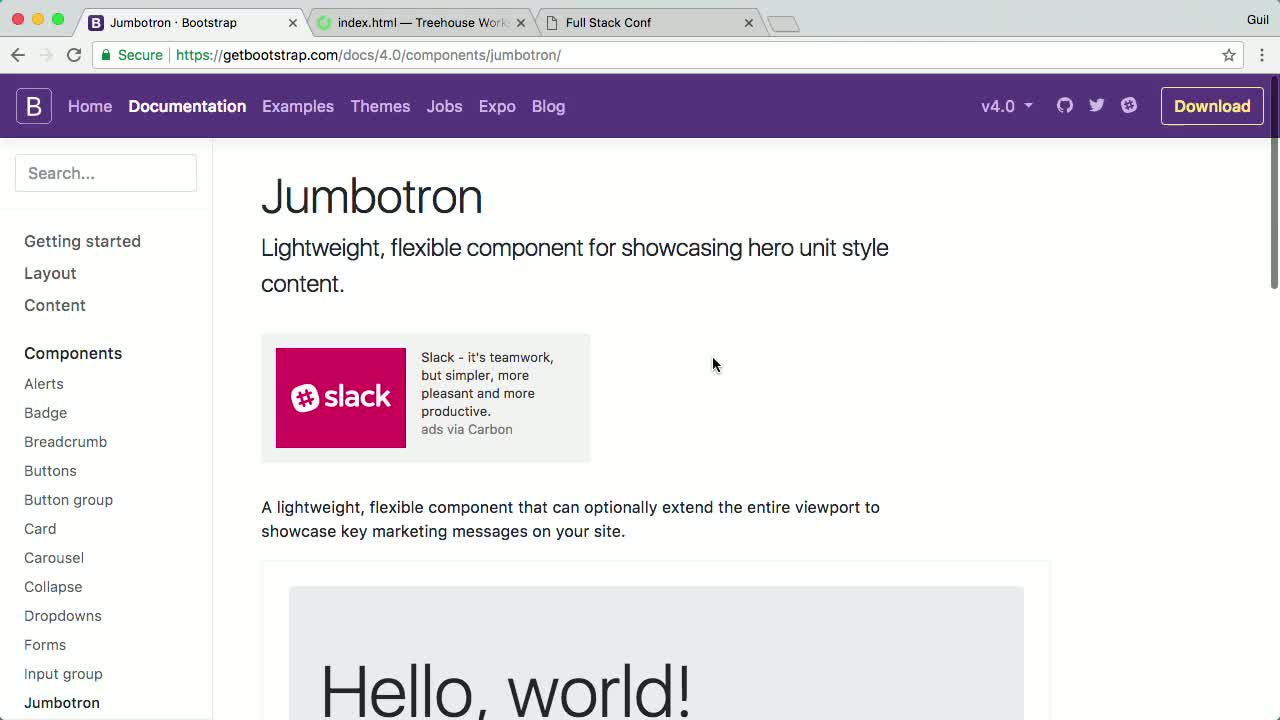This screenshot has height=720, width=1280.
Task: Open the Chrome three-dot menu
Action: click(1262, 55)
